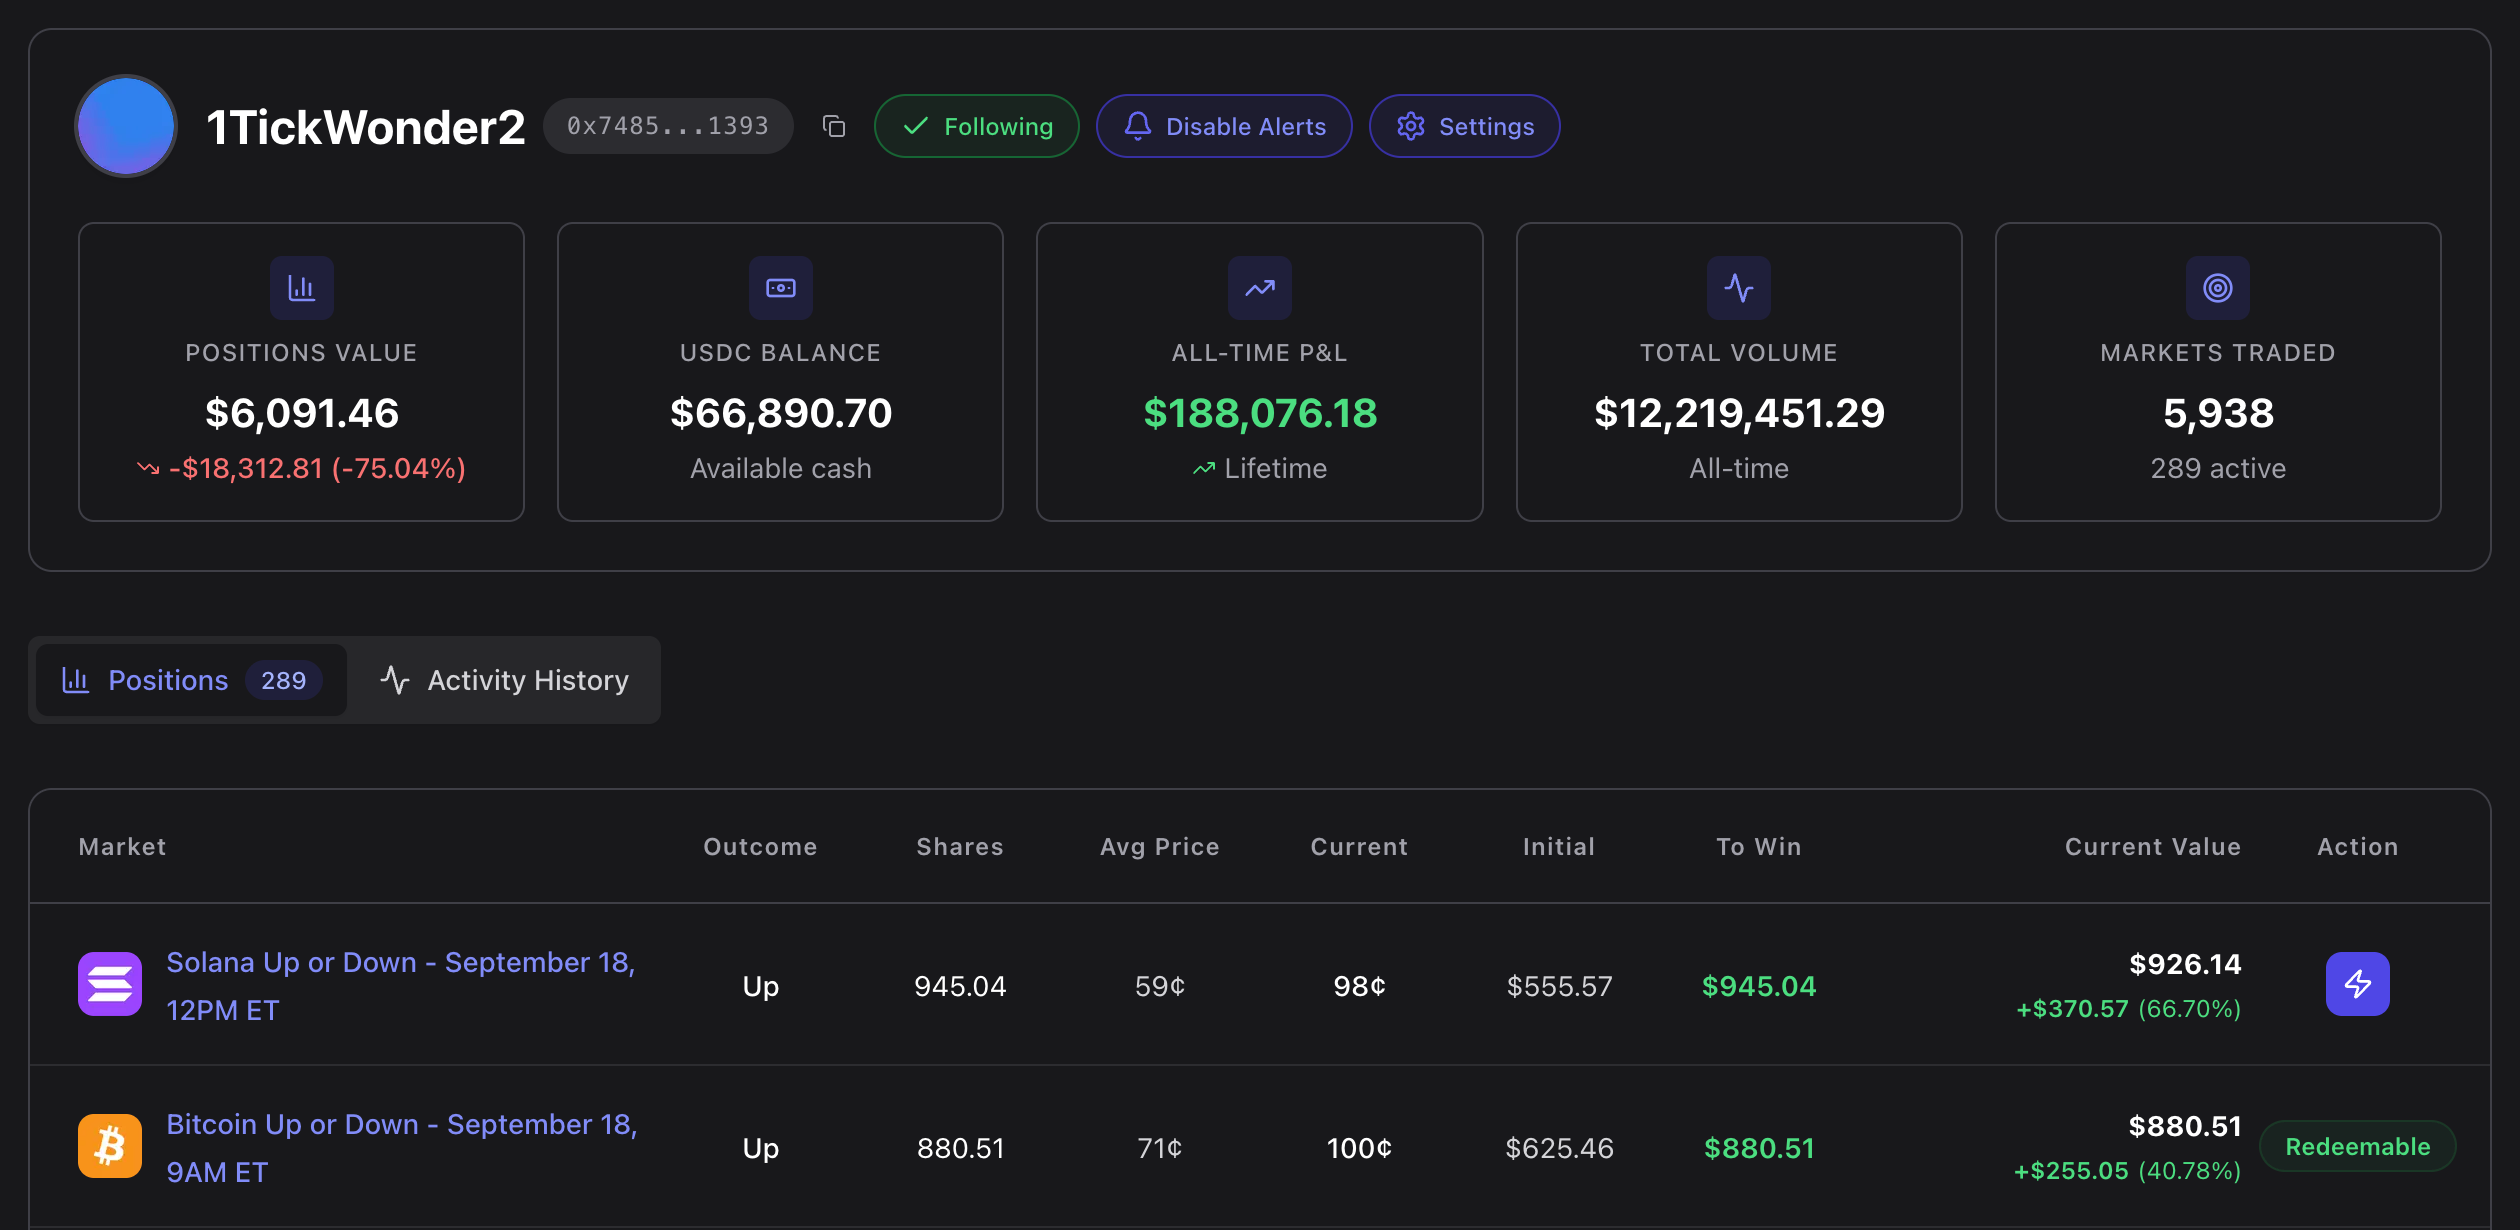This screenshot has width=2520, height=1230.
Task: Sort by Current Value column header
Action: point(2152,847)
